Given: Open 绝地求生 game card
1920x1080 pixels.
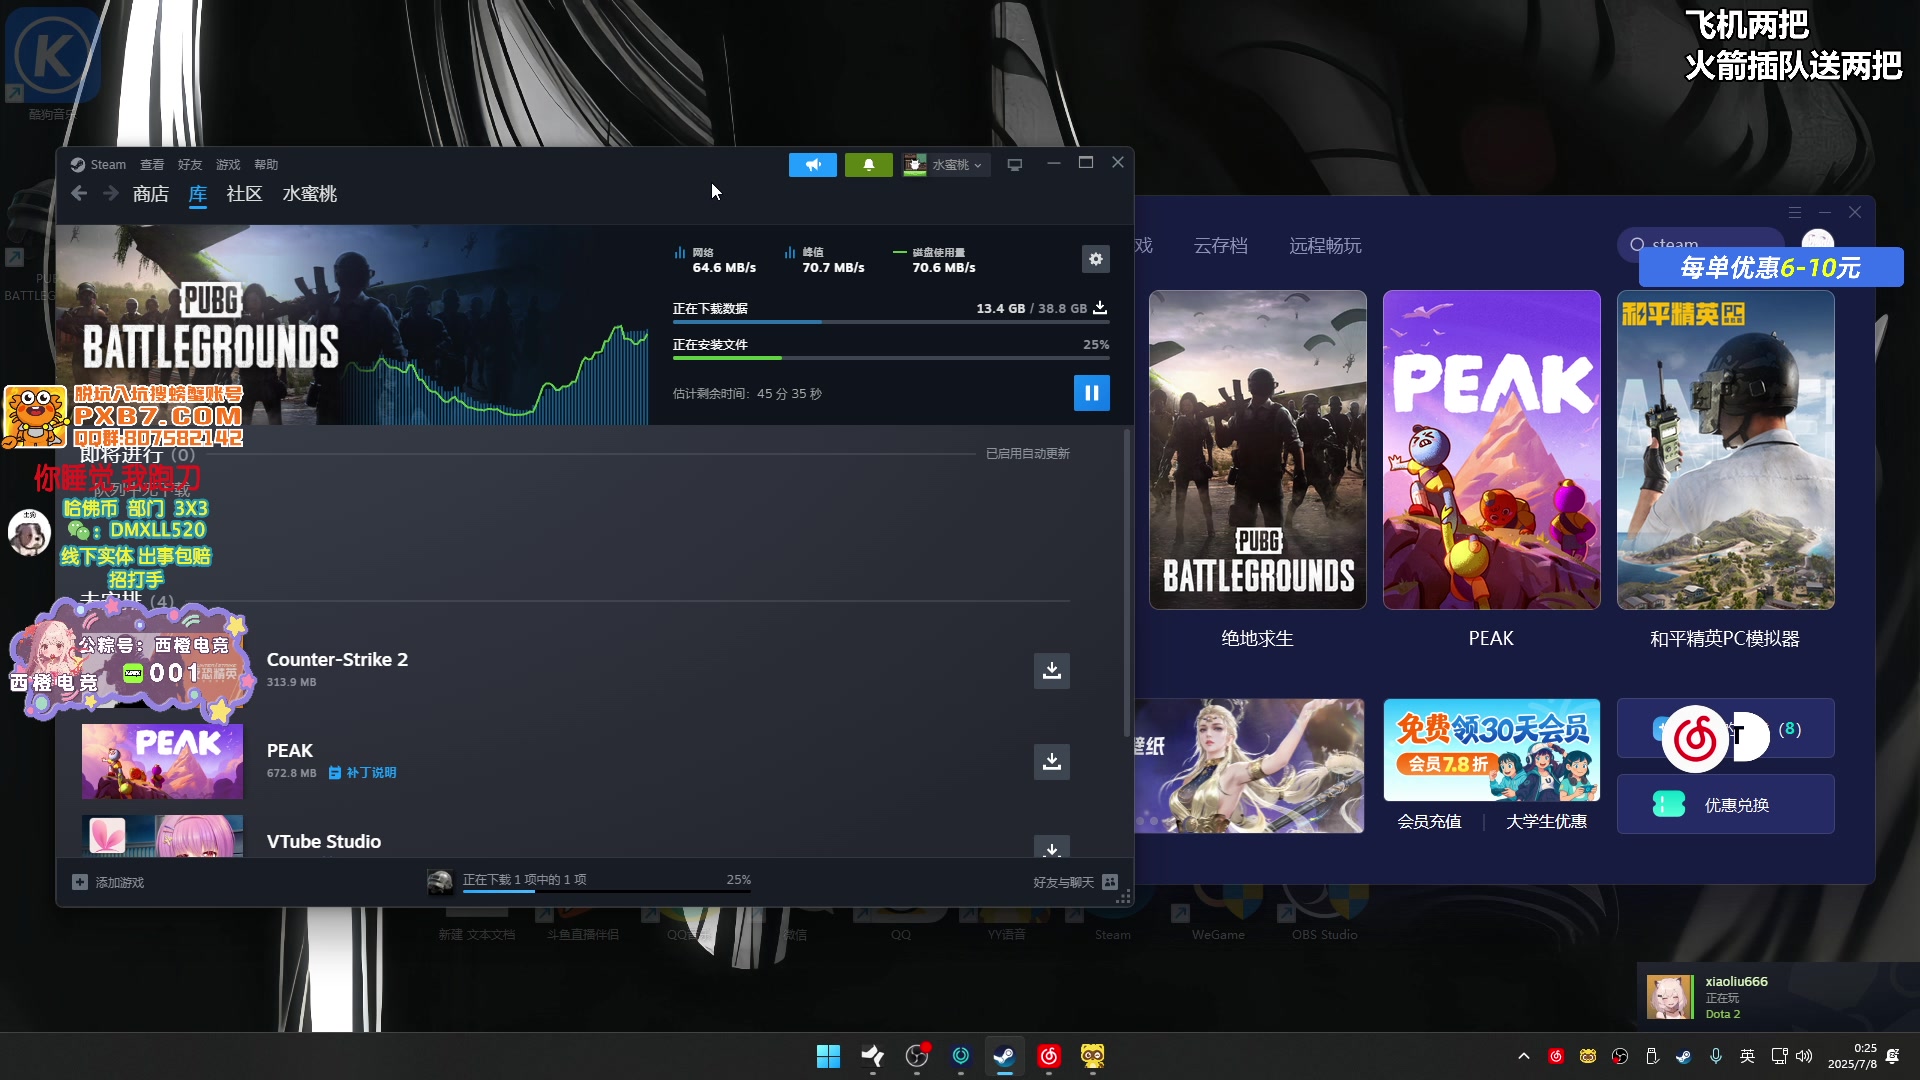Looking at the screenshot, I should click(x=1257, y=450).
